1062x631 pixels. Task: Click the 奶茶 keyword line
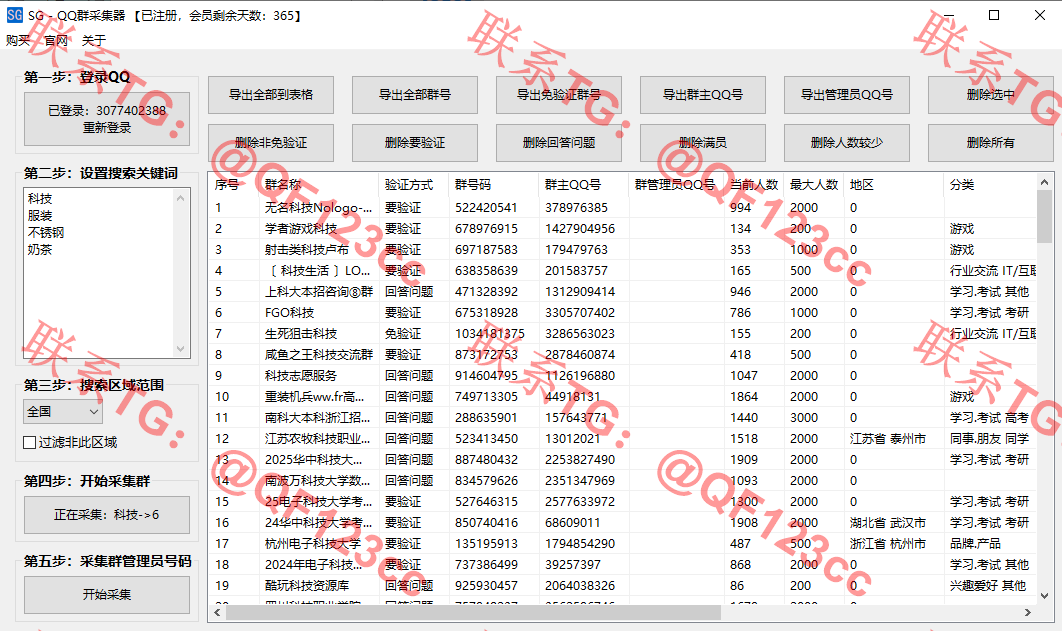(x=40, y=250)
